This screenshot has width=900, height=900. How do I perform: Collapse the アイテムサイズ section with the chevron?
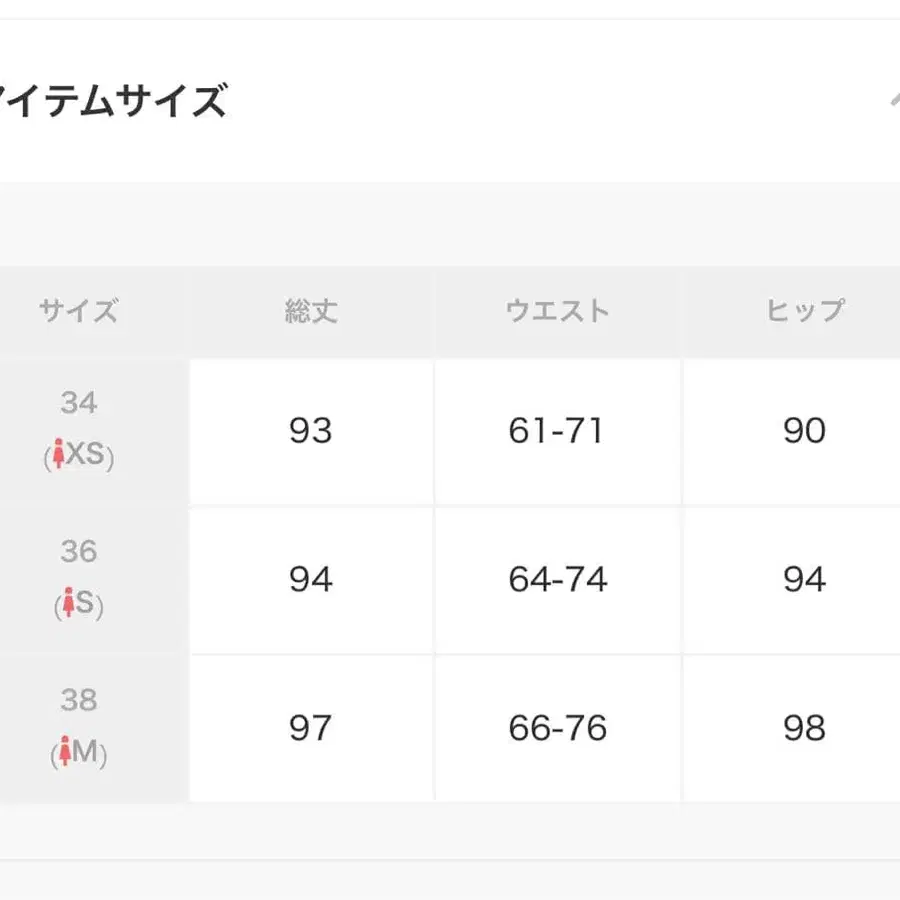tap(893, 100)
